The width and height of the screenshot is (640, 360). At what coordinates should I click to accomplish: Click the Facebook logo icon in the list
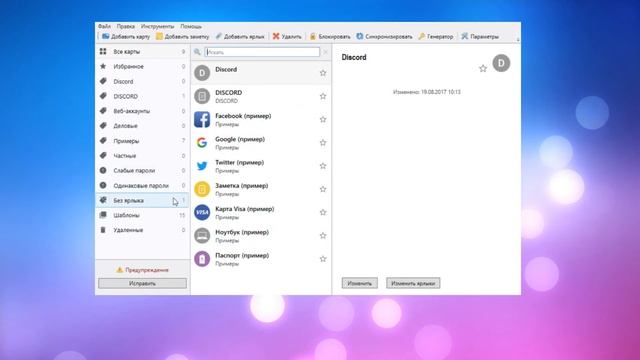coord(202,120)
